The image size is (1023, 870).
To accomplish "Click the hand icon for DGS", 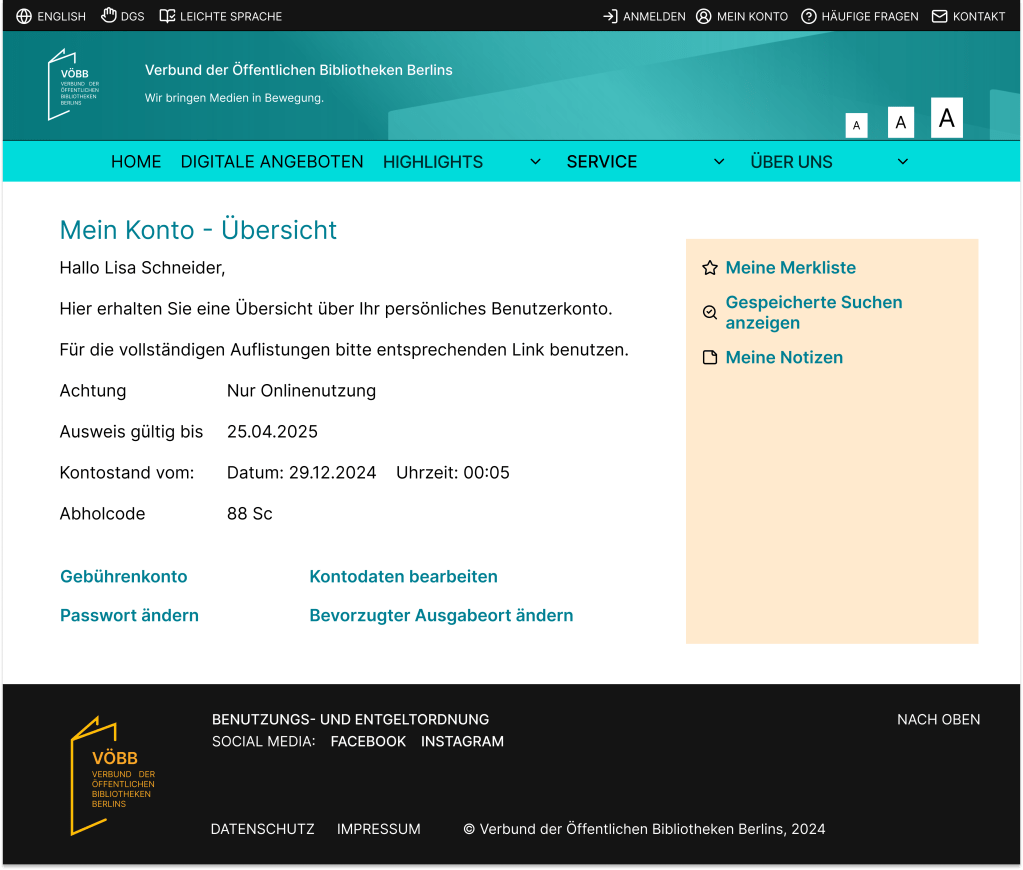I will (109, 16).
